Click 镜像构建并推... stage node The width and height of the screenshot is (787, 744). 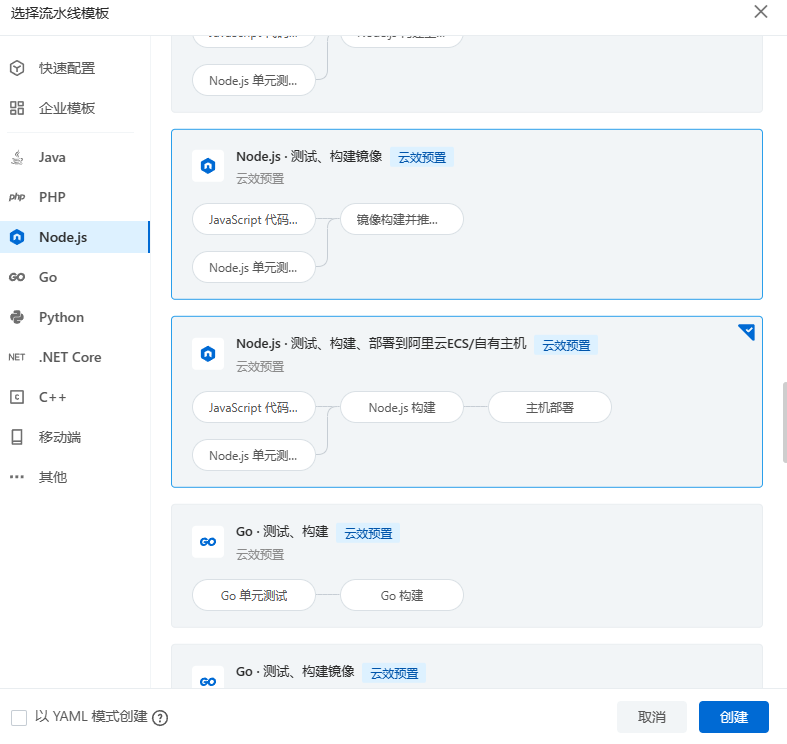(402, 219)
